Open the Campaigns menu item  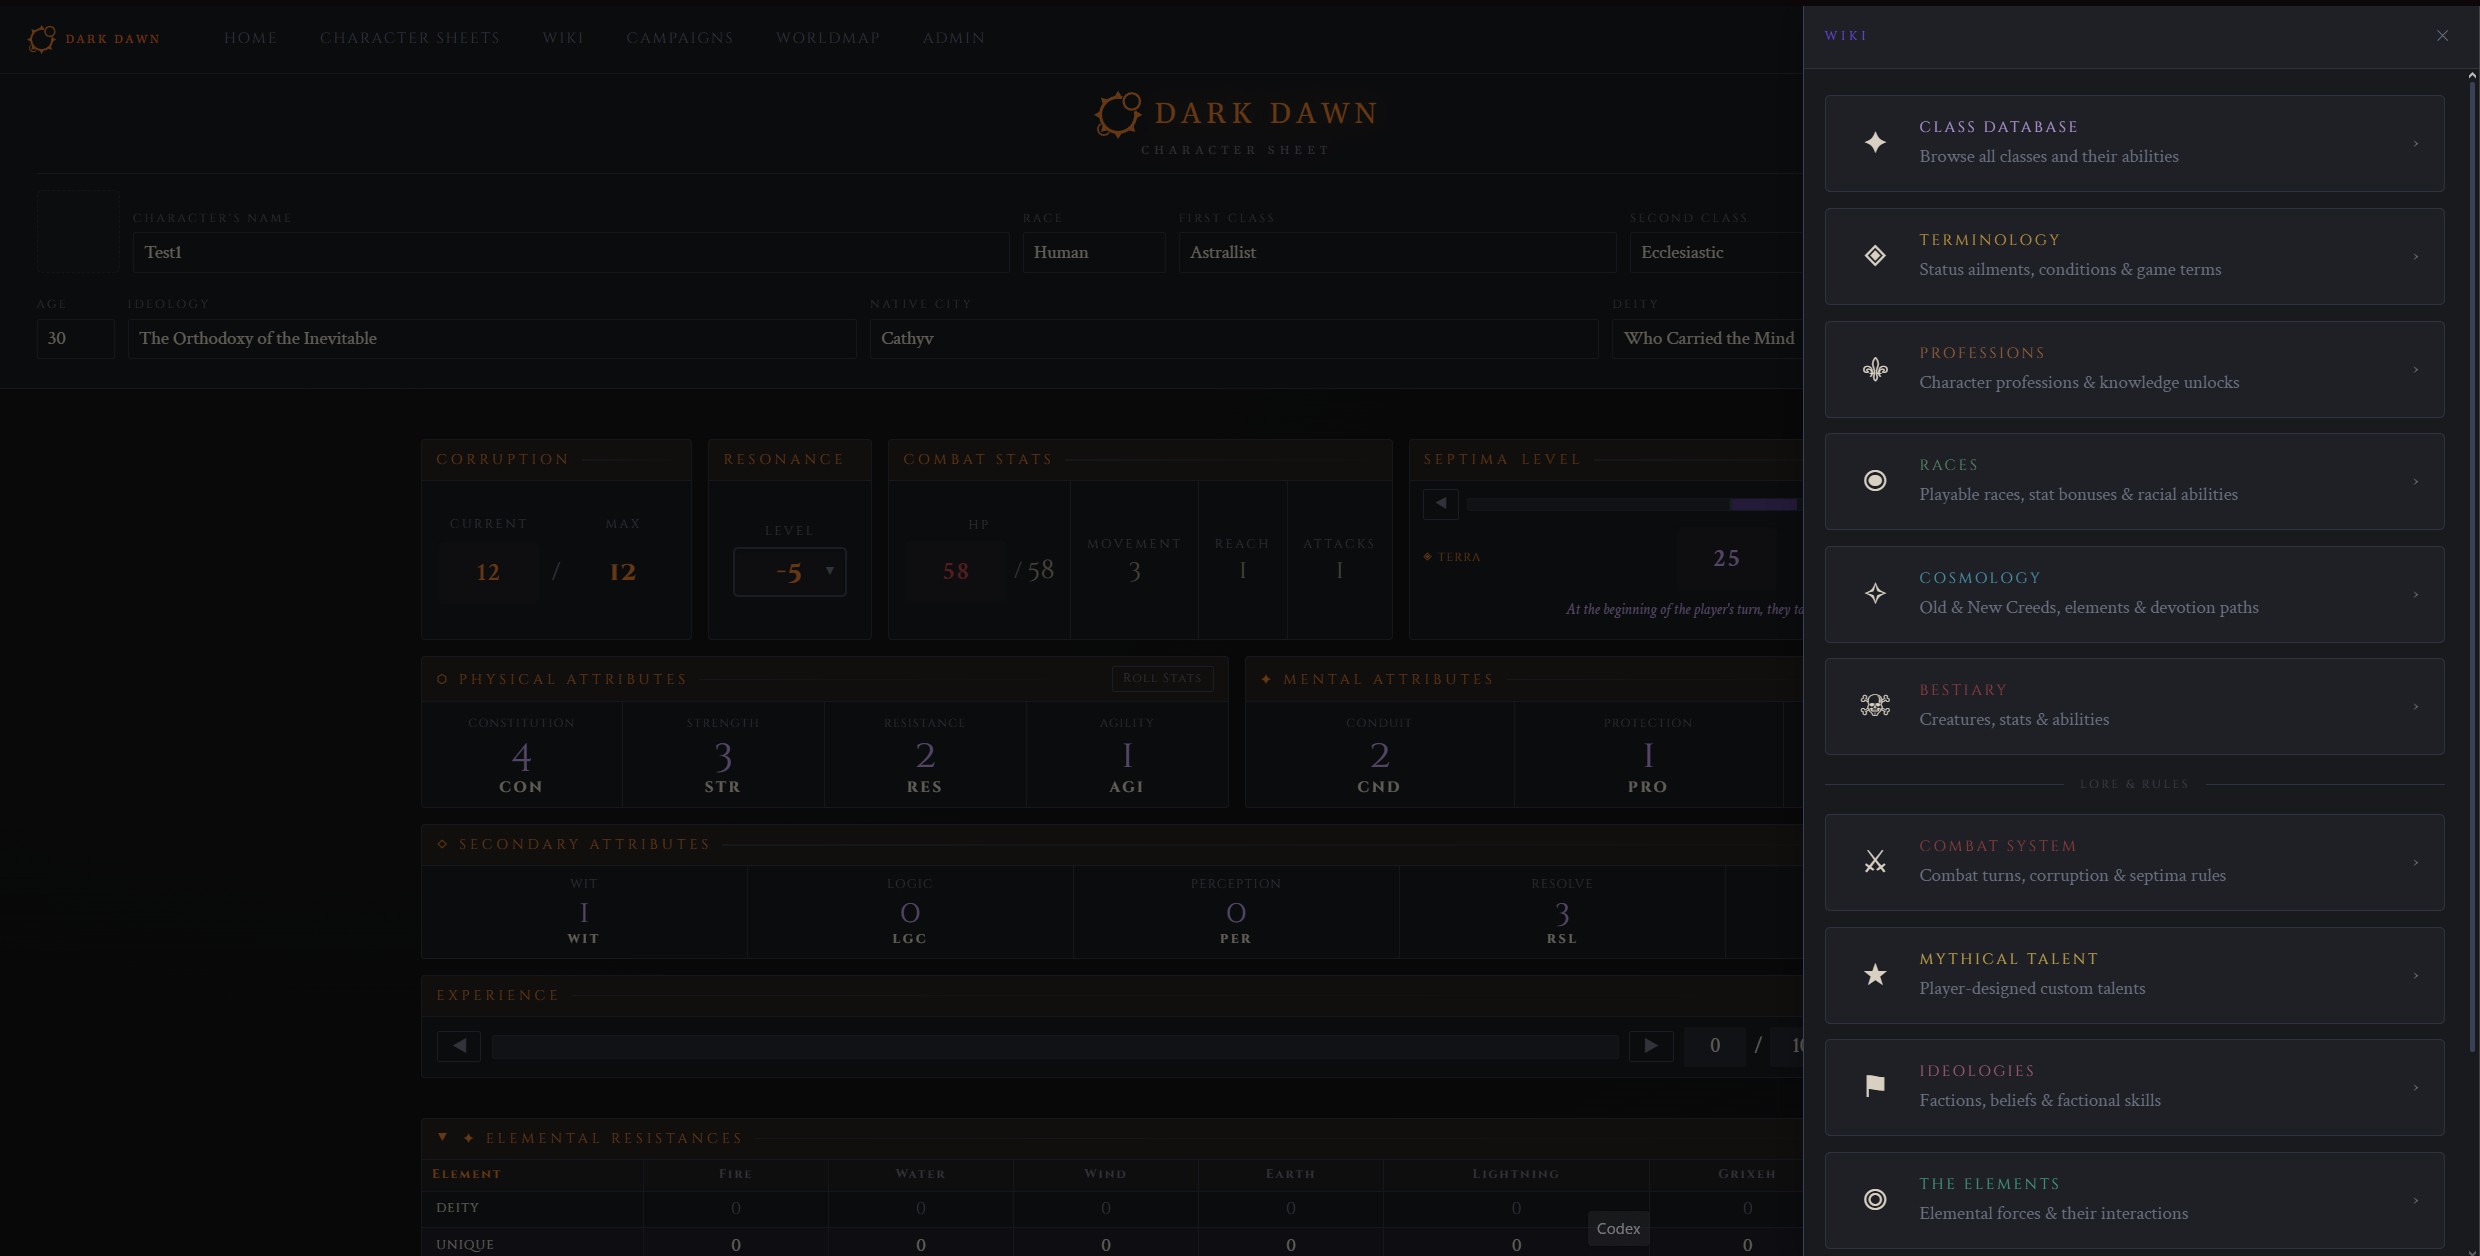[x=680, y=38]
